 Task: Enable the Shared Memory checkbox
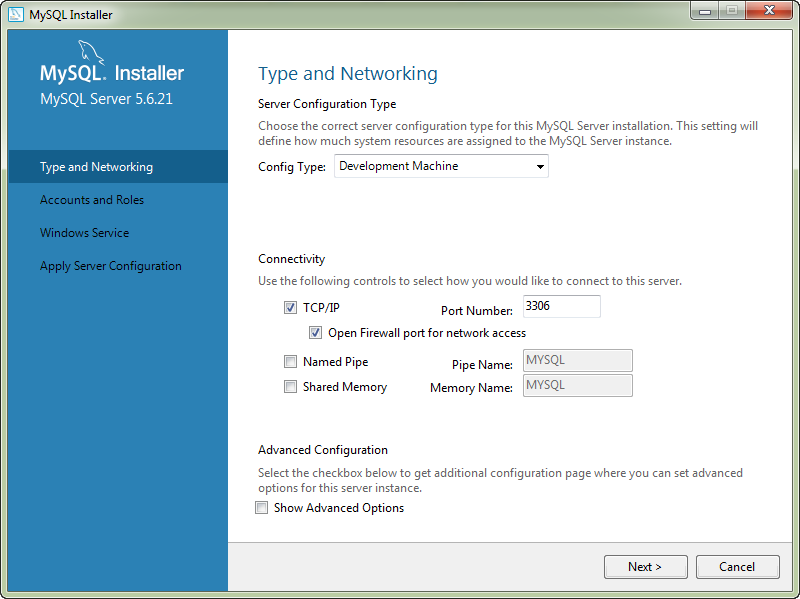pos(290,386)
